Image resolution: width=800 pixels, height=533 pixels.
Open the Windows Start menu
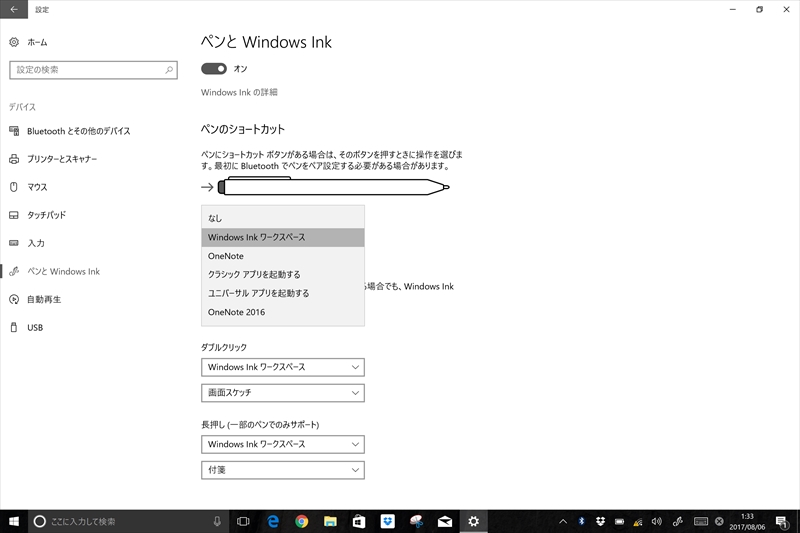(x=14, y=521)
